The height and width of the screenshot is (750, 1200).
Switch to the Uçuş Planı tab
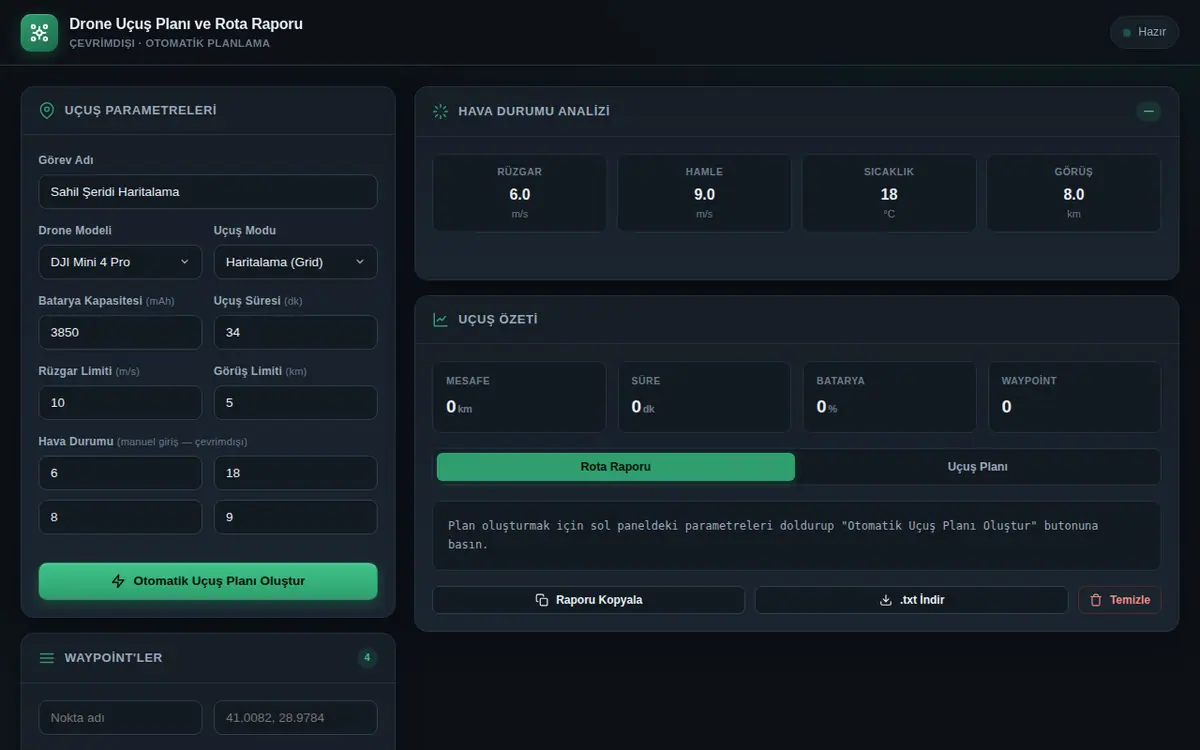[x=977, y=467]
